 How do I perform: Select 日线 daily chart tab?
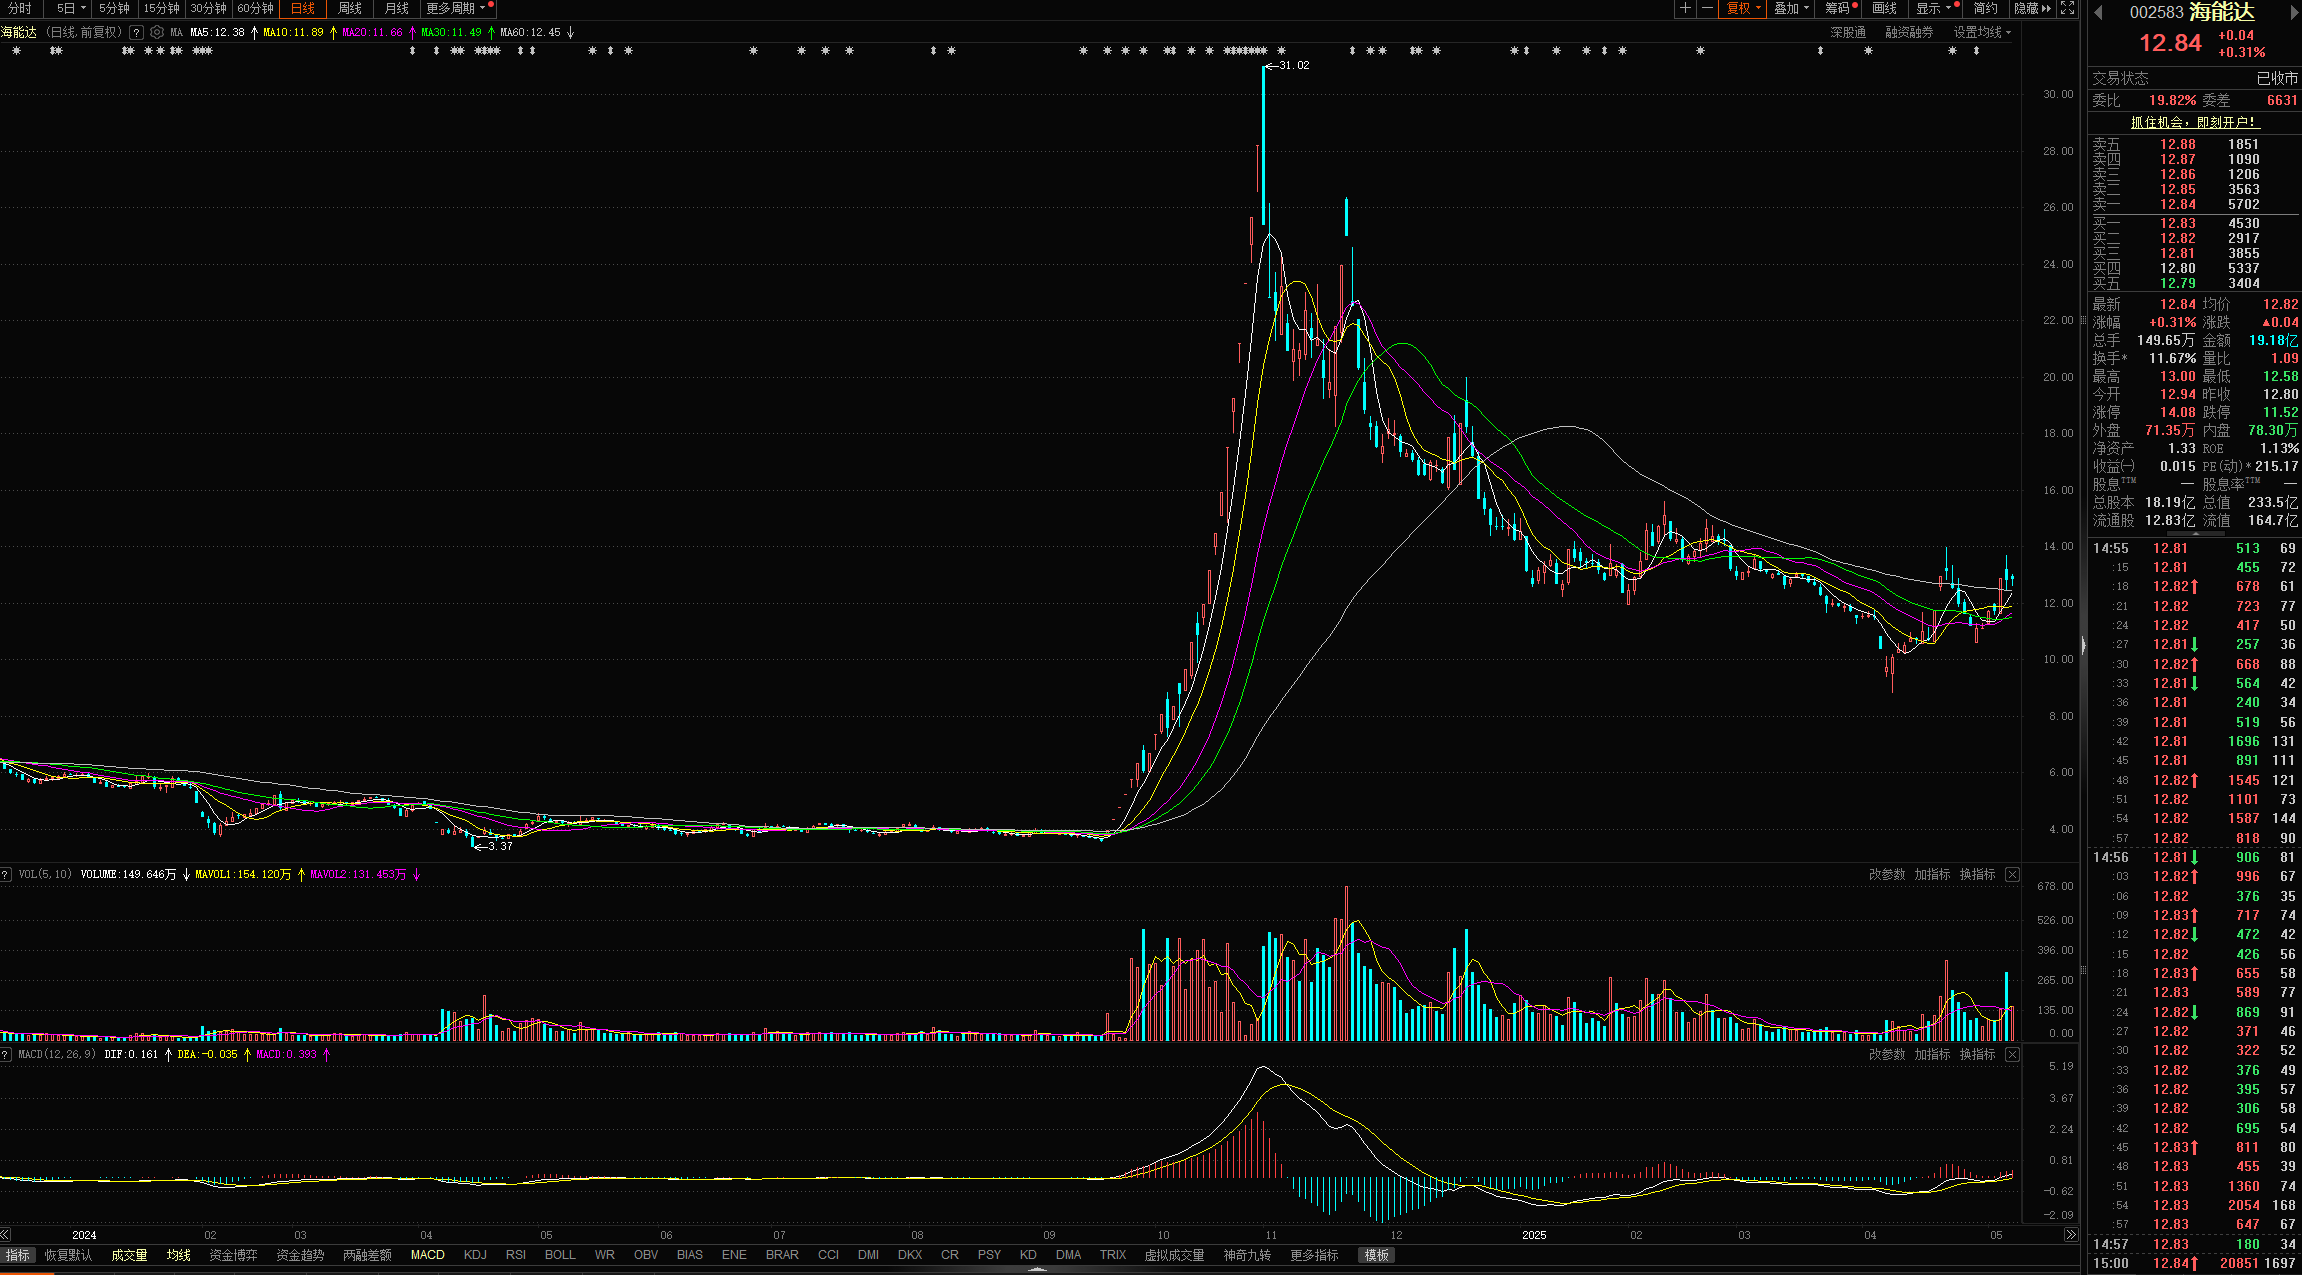302,8
